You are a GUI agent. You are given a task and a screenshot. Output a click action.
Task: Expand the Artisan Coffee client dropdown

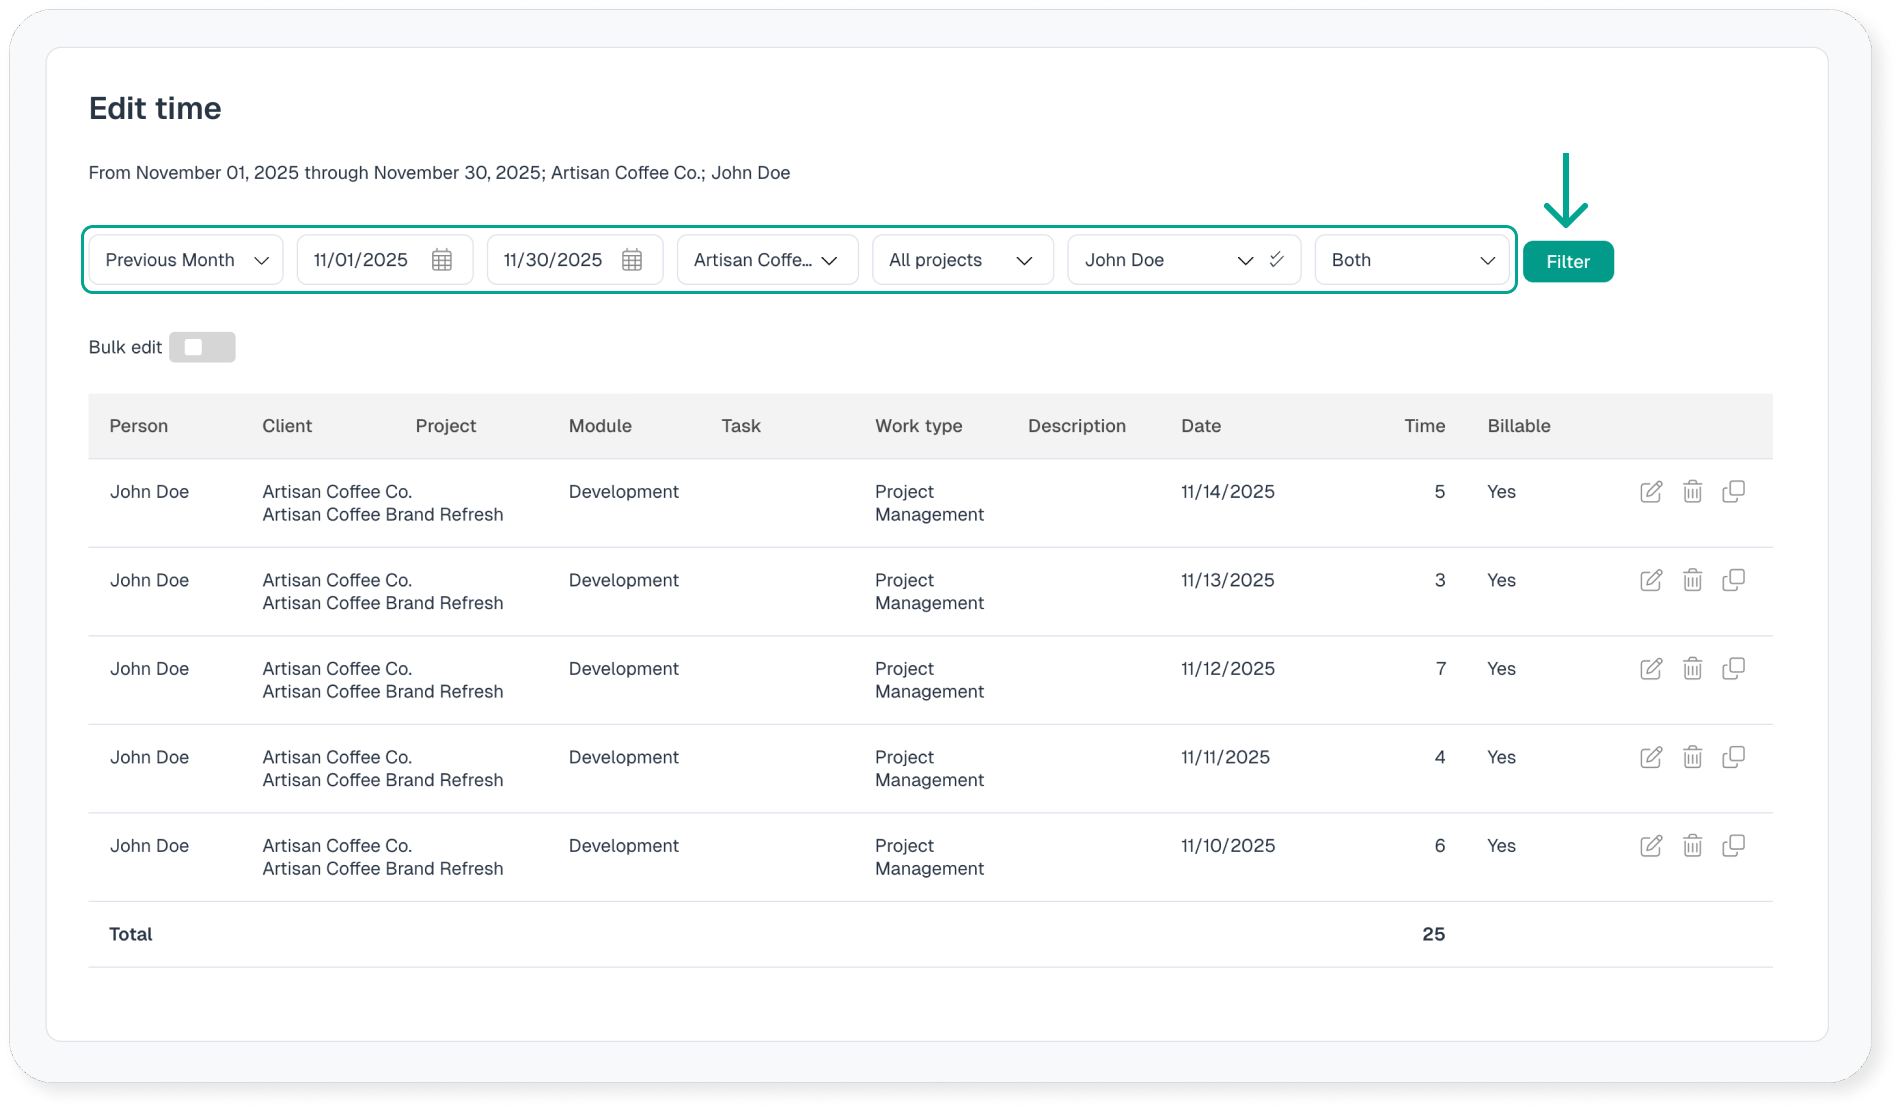pyautogui.click(x=767, y=260)
